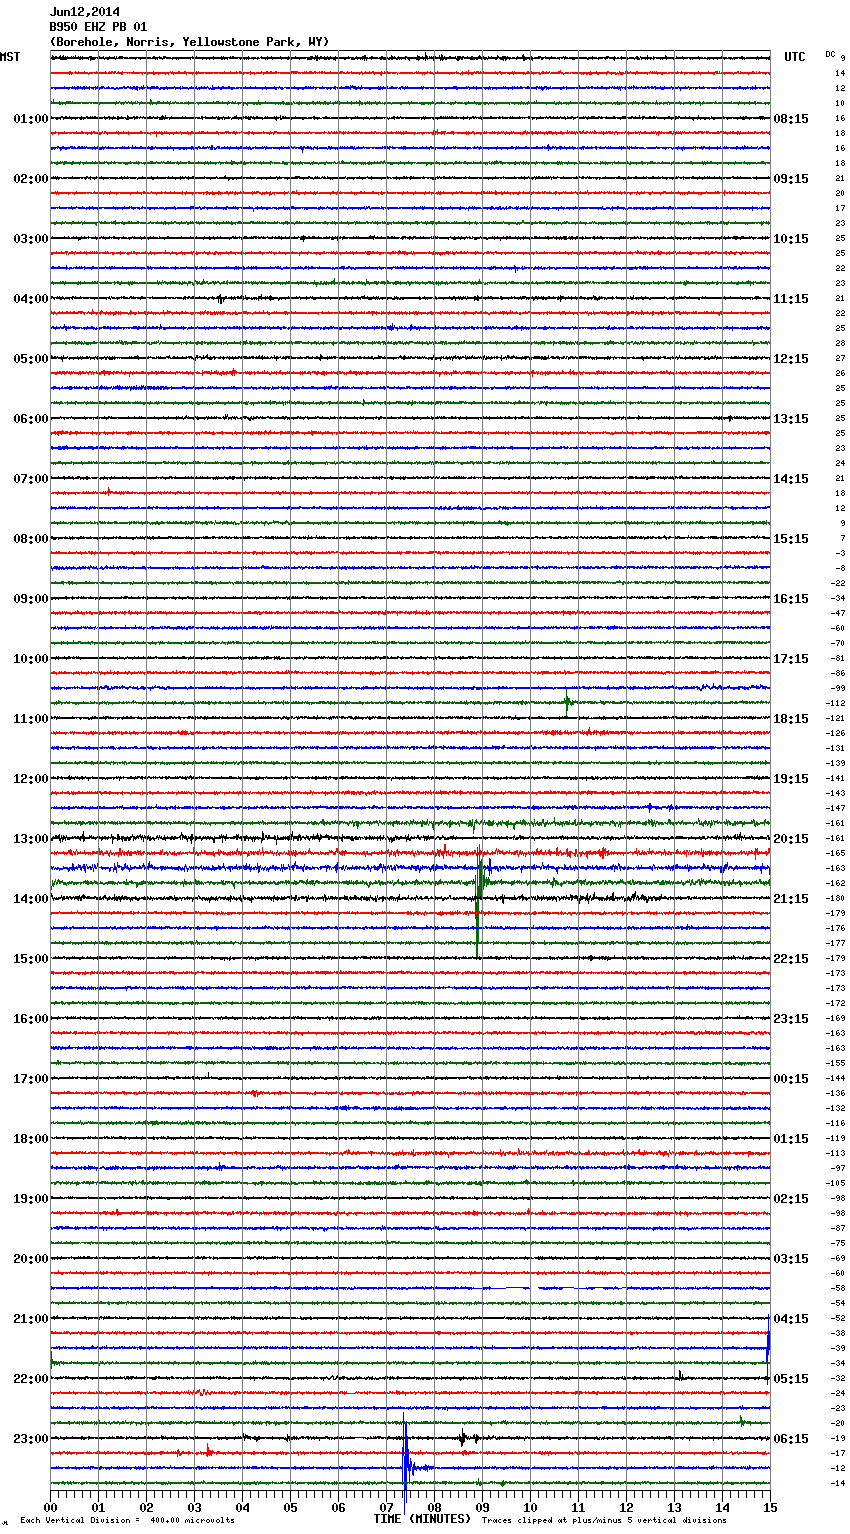Click the 11:15 UTC time label
This screenshot has height=1534, width=850.
pos(791,299)
